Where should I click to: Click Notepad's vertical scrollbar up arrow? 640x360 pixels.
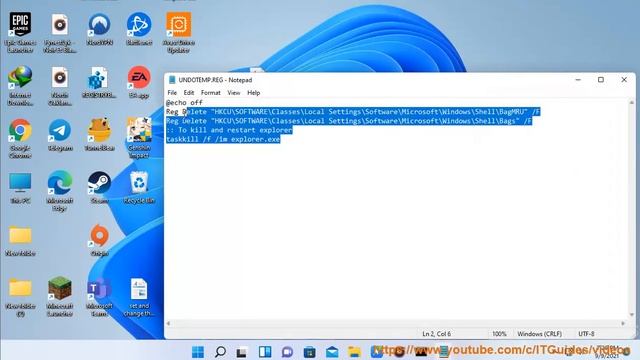pos(631,103)
